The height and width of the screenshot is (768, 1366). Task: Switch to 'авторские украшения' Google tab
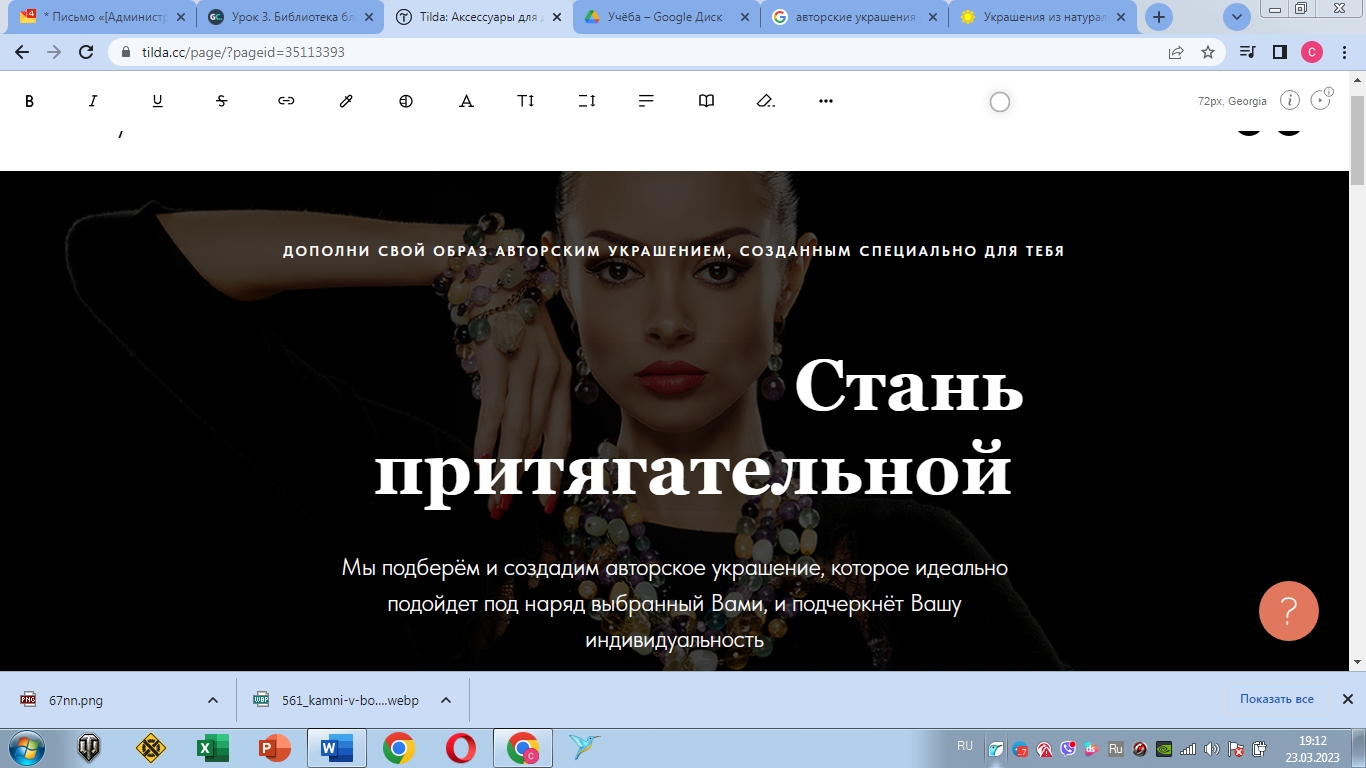coord(854,17)
